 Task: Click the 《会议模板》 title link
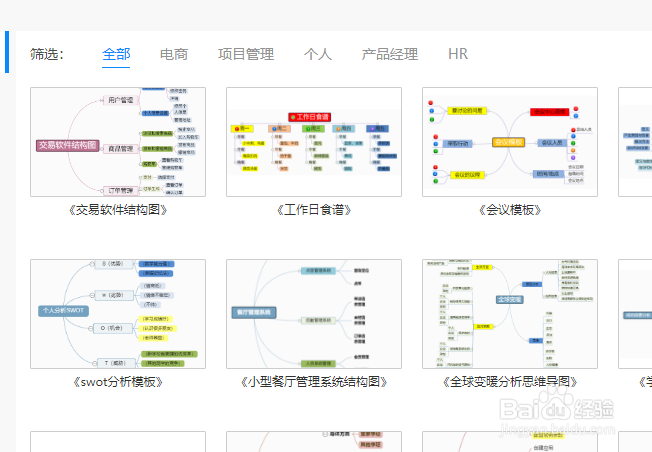click(510, 210)
